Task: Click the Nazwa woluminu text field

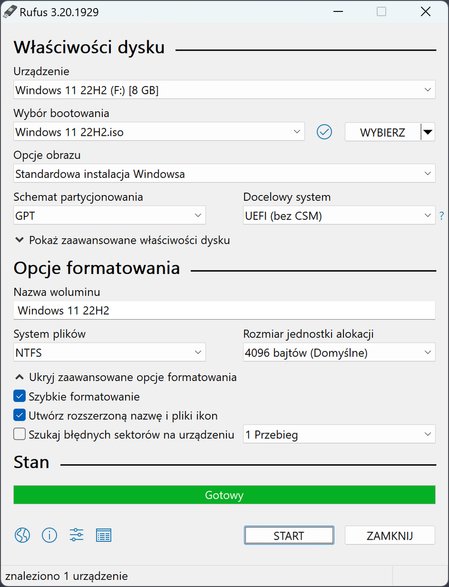Action: click(224, 310)
